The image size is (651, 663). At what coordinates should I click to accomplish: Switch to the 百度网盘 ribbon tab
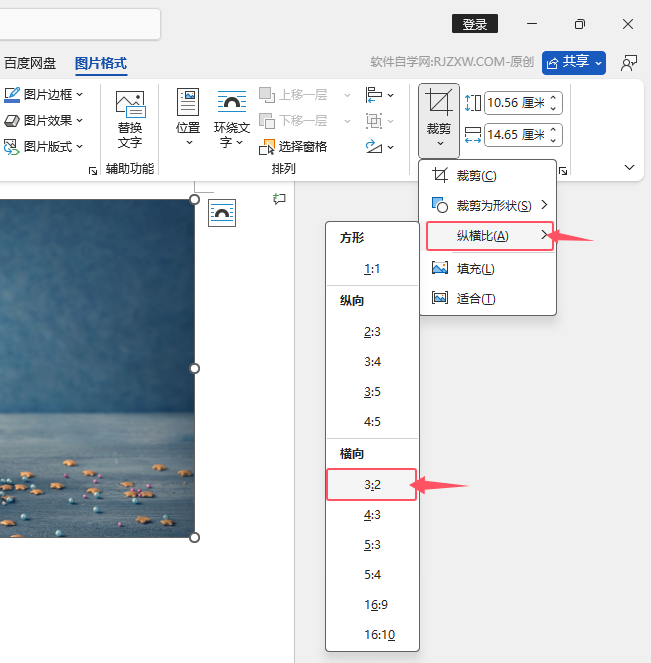30,63
